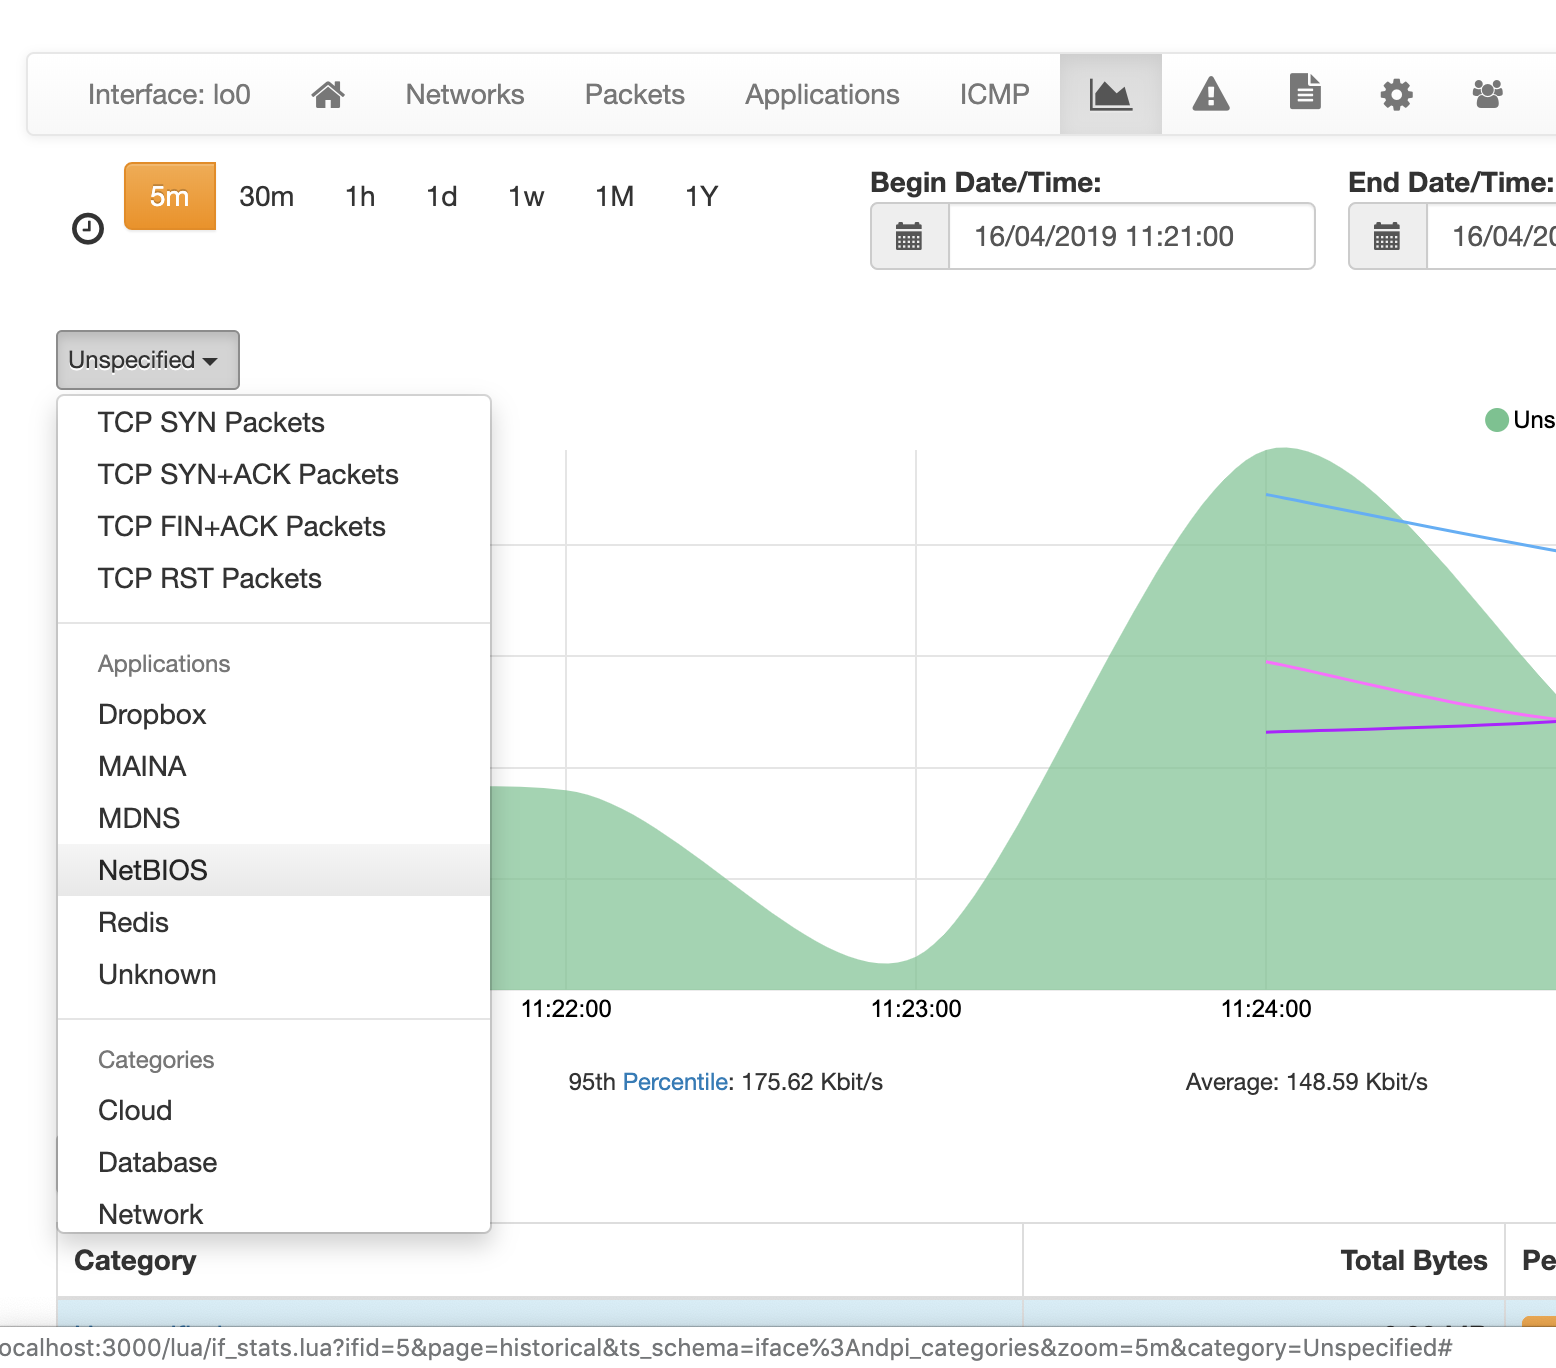Image resolution: width=1556 pixels, height=1368 pixels.
Task: Click the alerts warning triangle icon
Action: [x=1210, y=93]
